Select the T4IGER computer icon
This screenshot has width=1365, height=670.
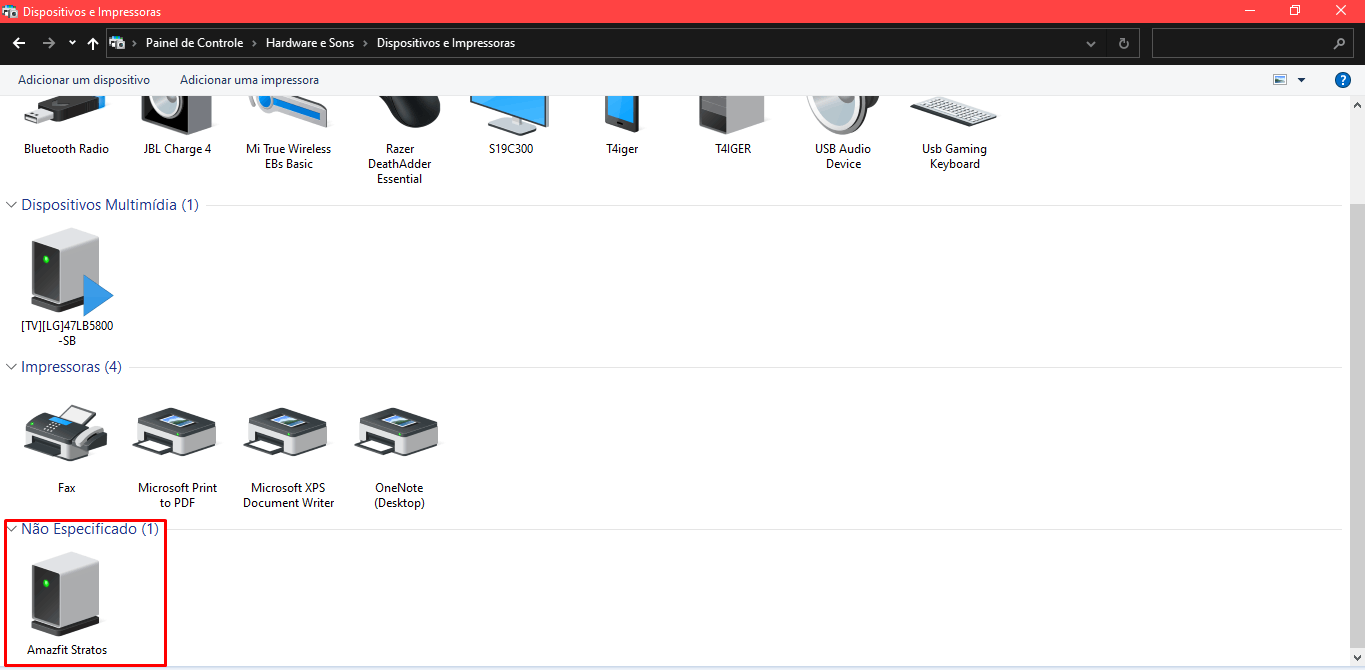coord(732,113)
